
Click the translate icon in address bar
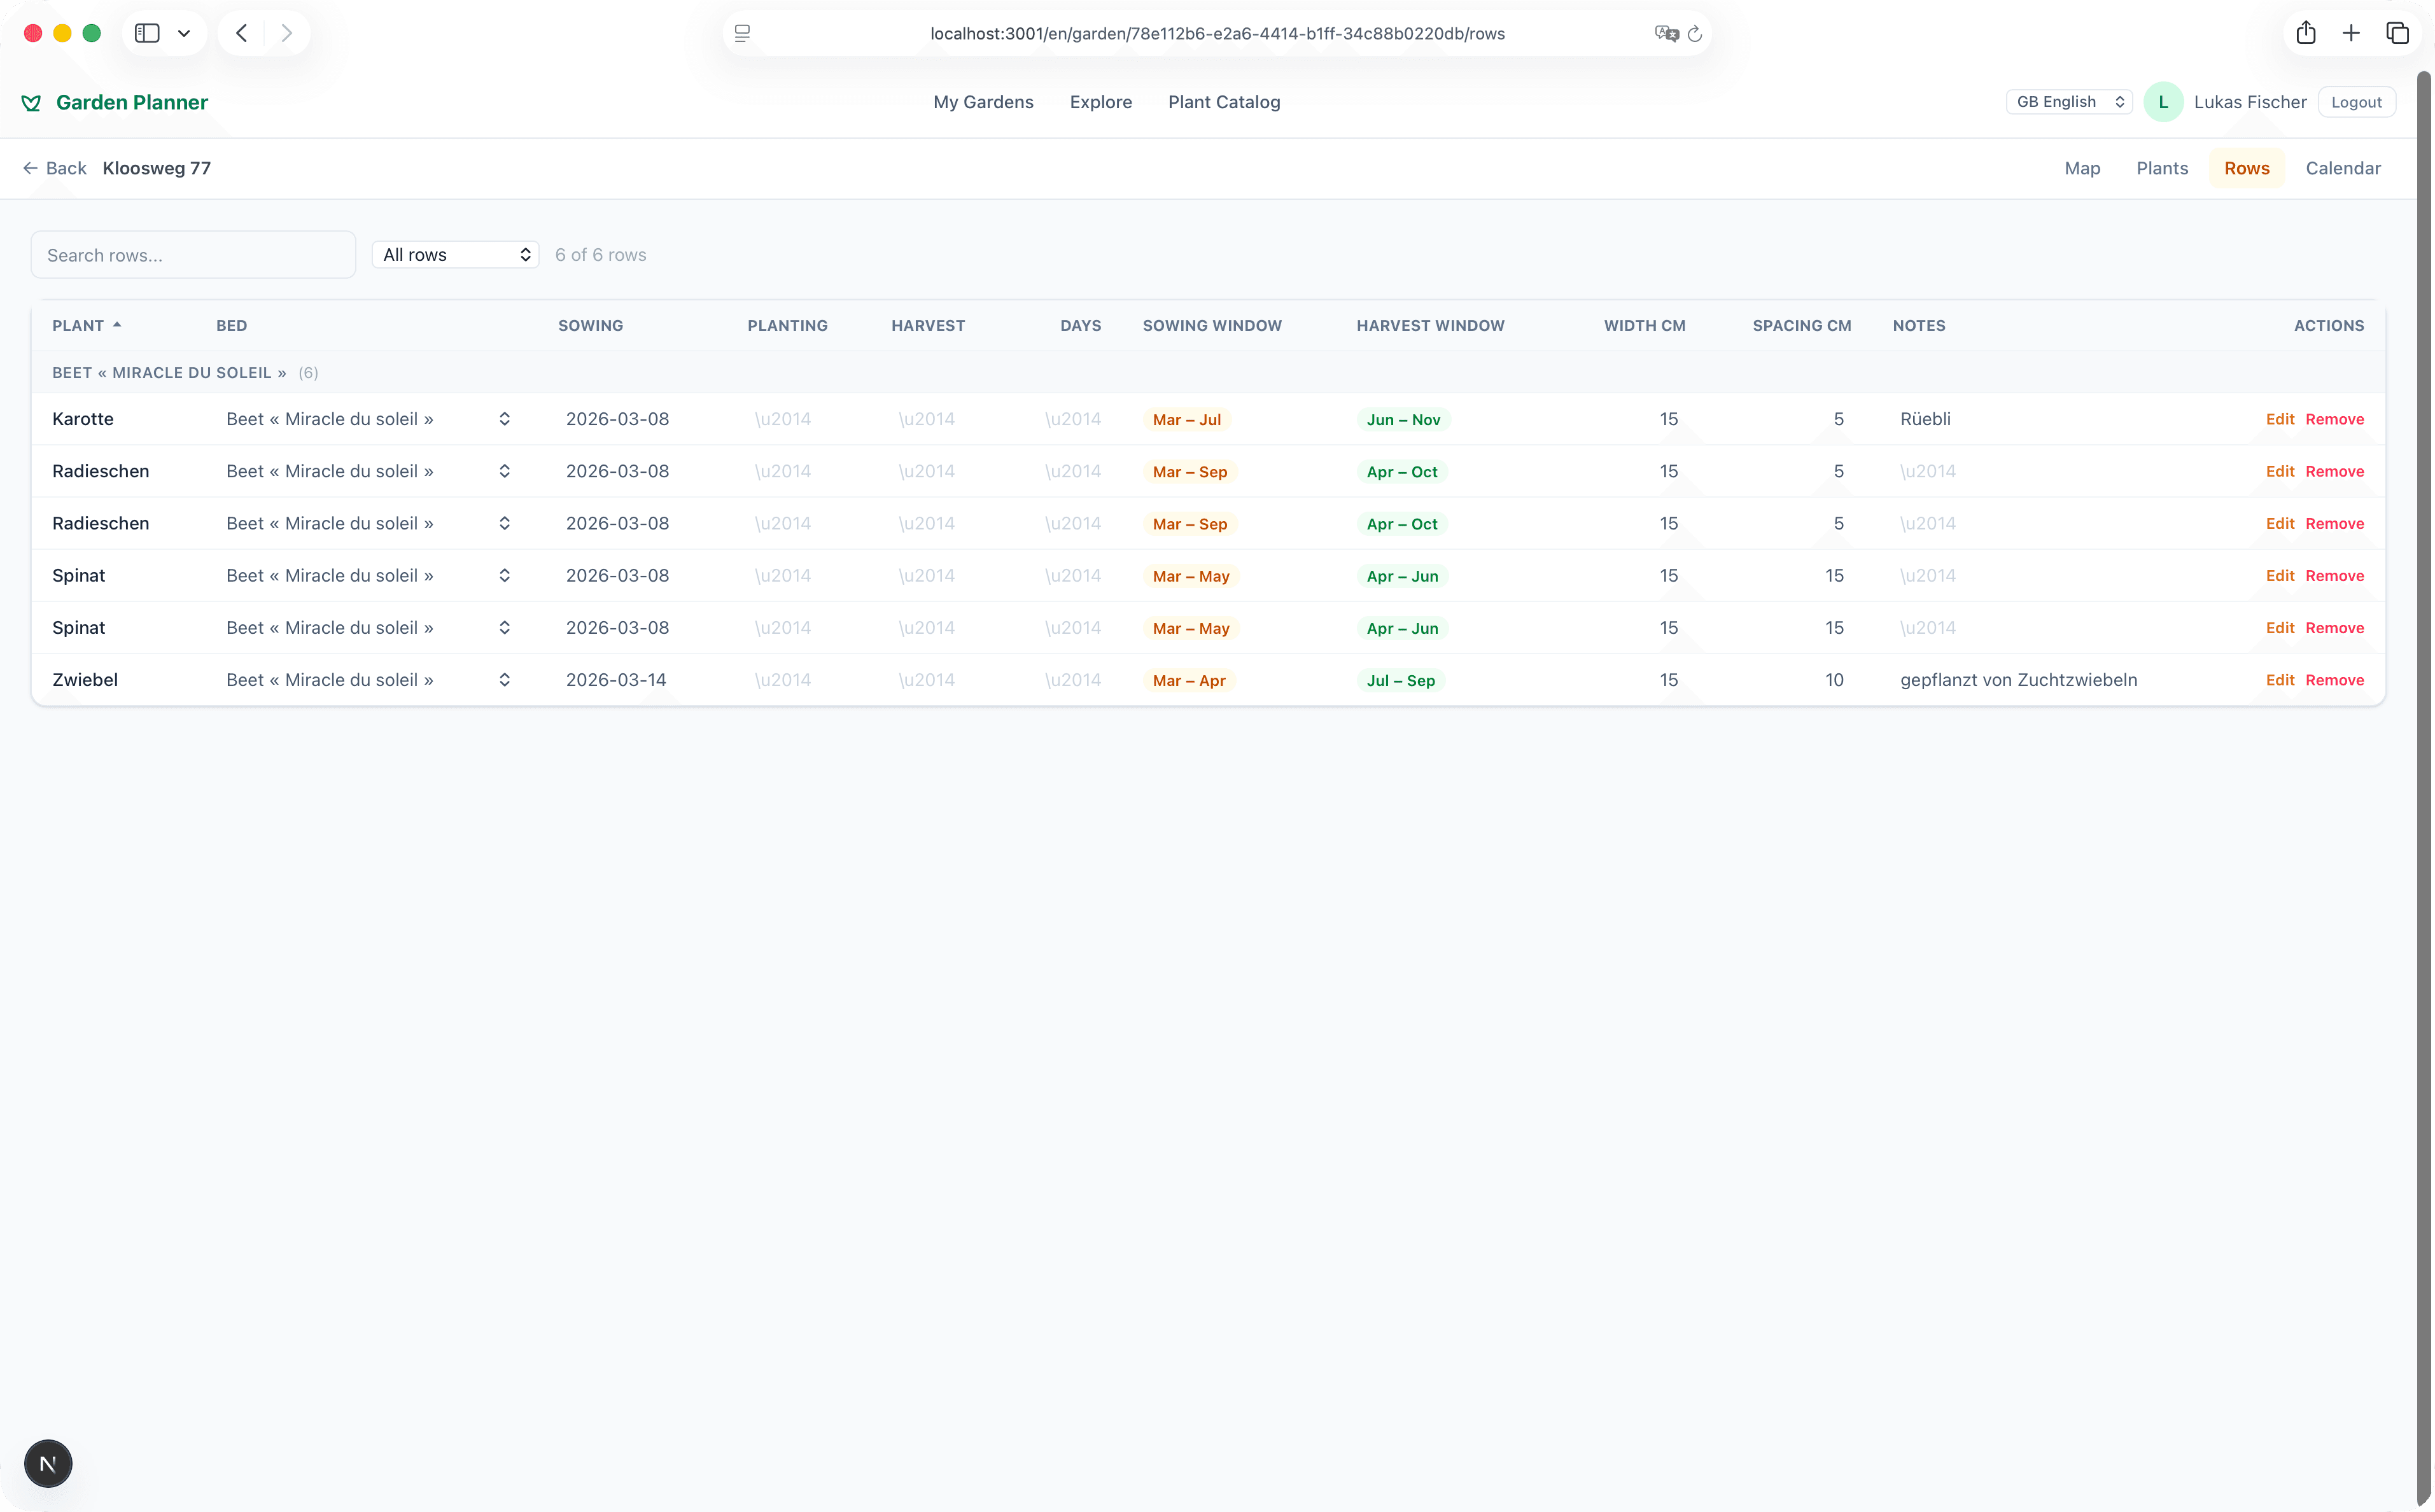[1666, 34]
